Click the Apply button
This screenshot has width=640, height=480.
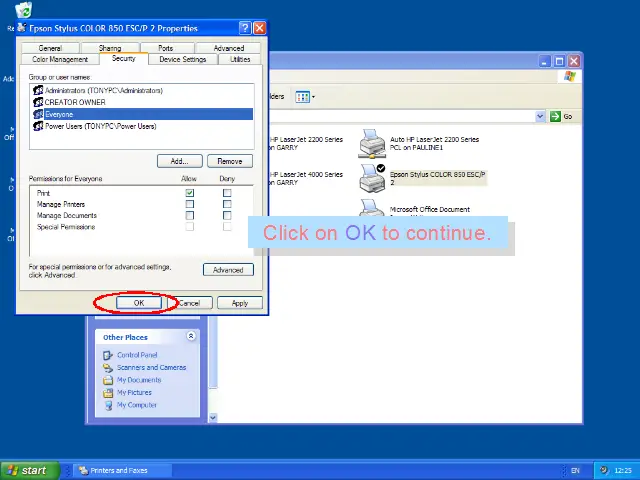point(240,303)
